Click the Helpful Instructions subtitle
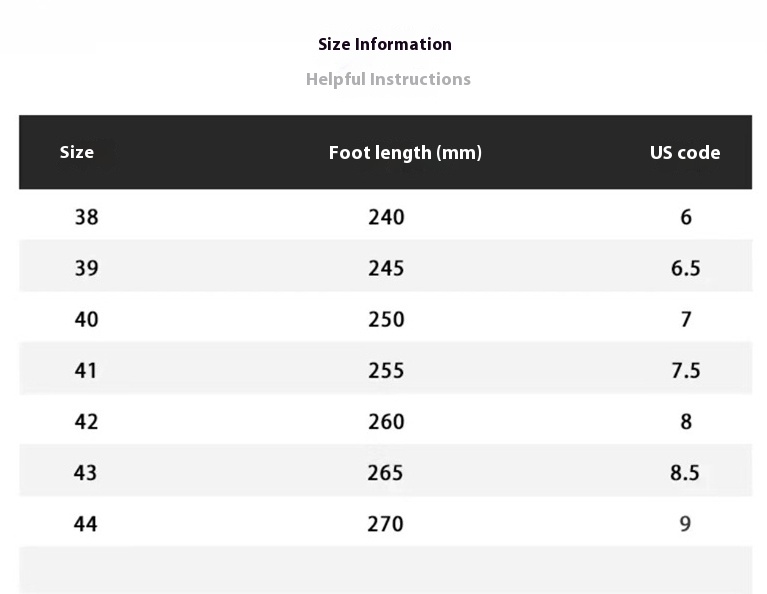Viewport: 767px width, 594px height. 388,79
